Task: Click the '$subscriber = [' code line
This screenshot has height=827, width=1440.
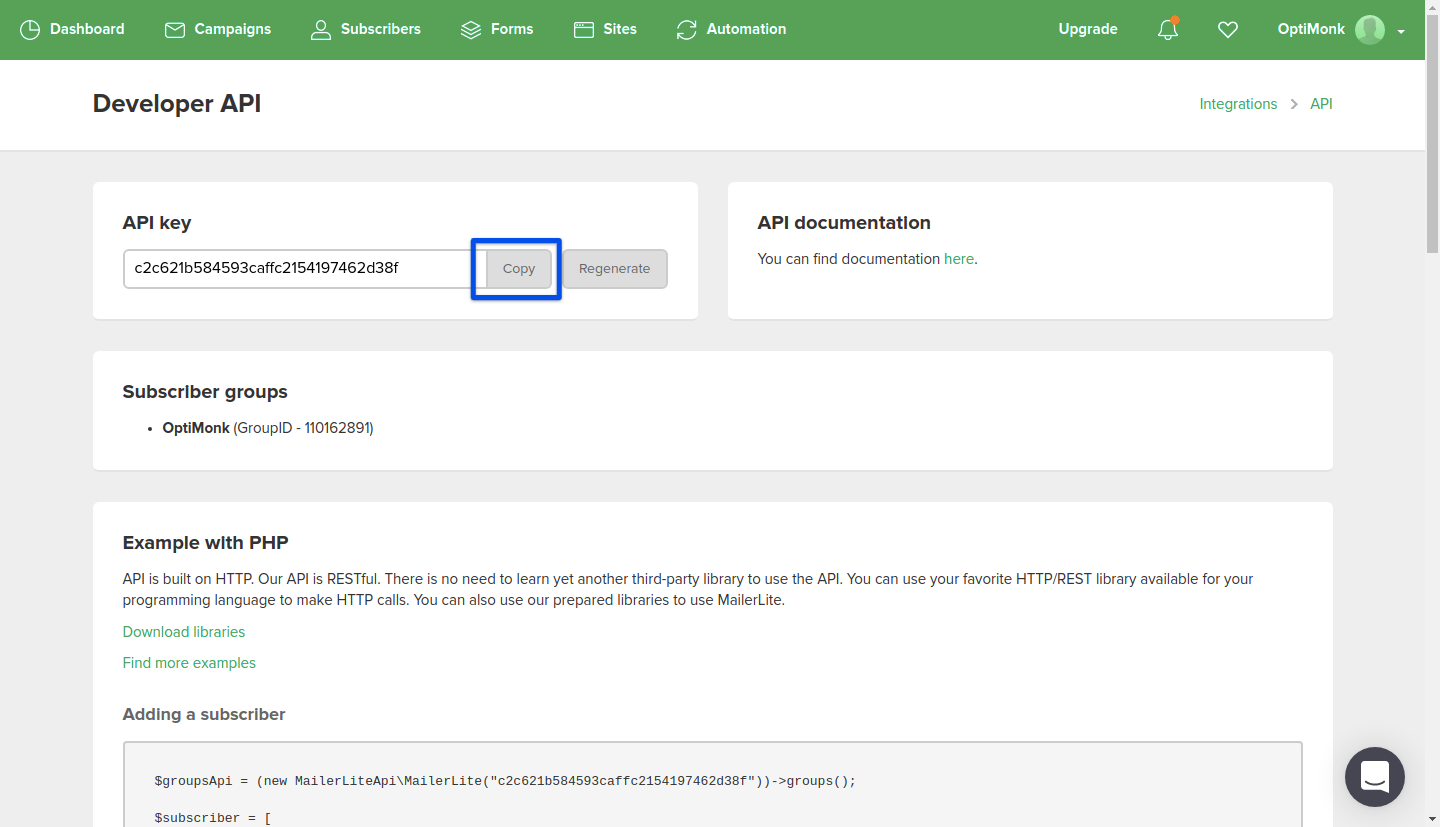Action: pos(213,818)
